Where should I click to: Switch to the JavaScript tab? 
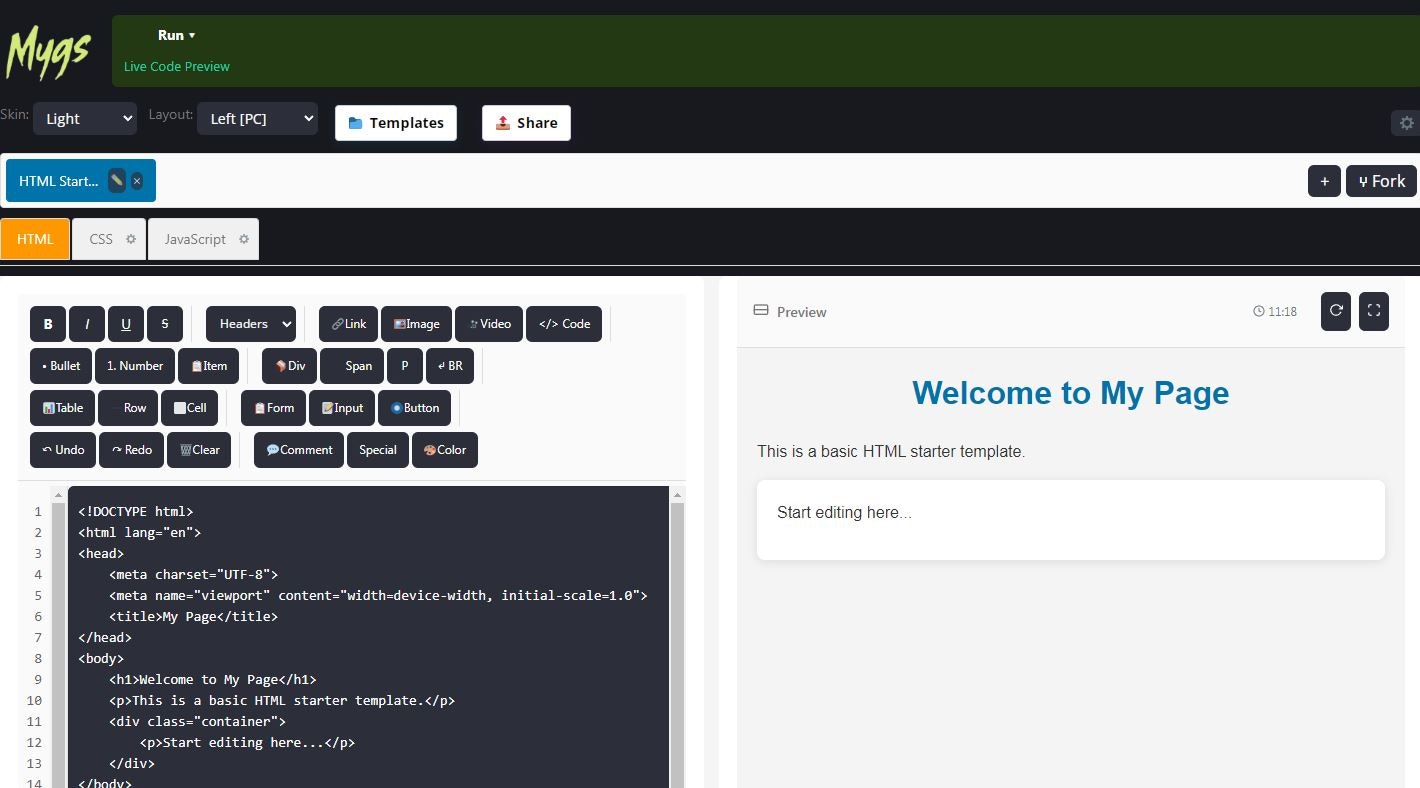(x=195, y=239)
